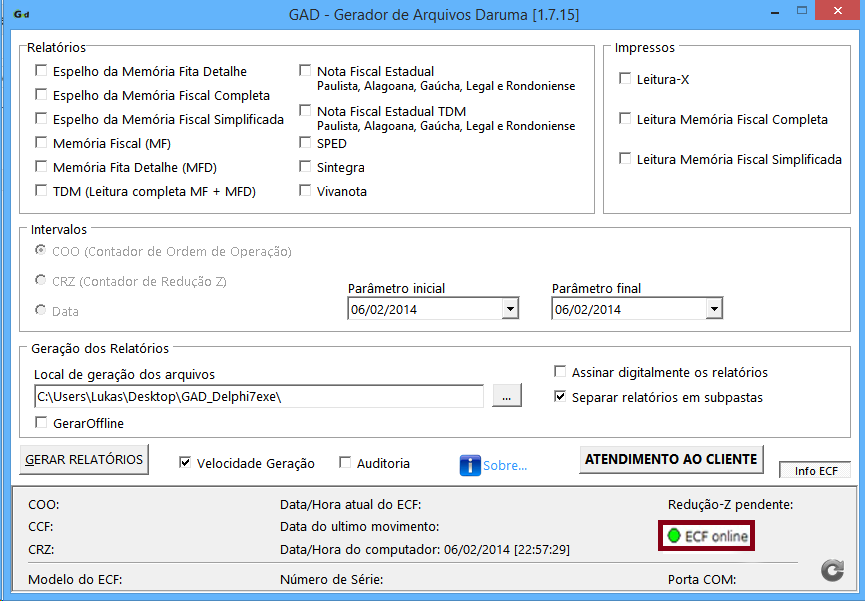The height and width of the screenshot is (601, 865).
Task: Click the Modelo do ECF label
Action: click(75, 579)
